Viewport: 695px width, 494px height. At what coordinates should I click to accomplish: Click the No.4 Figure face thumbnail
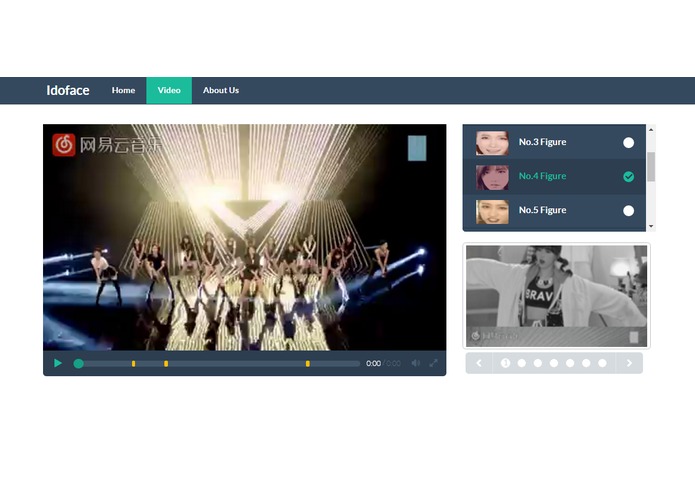tap(492, 177)
